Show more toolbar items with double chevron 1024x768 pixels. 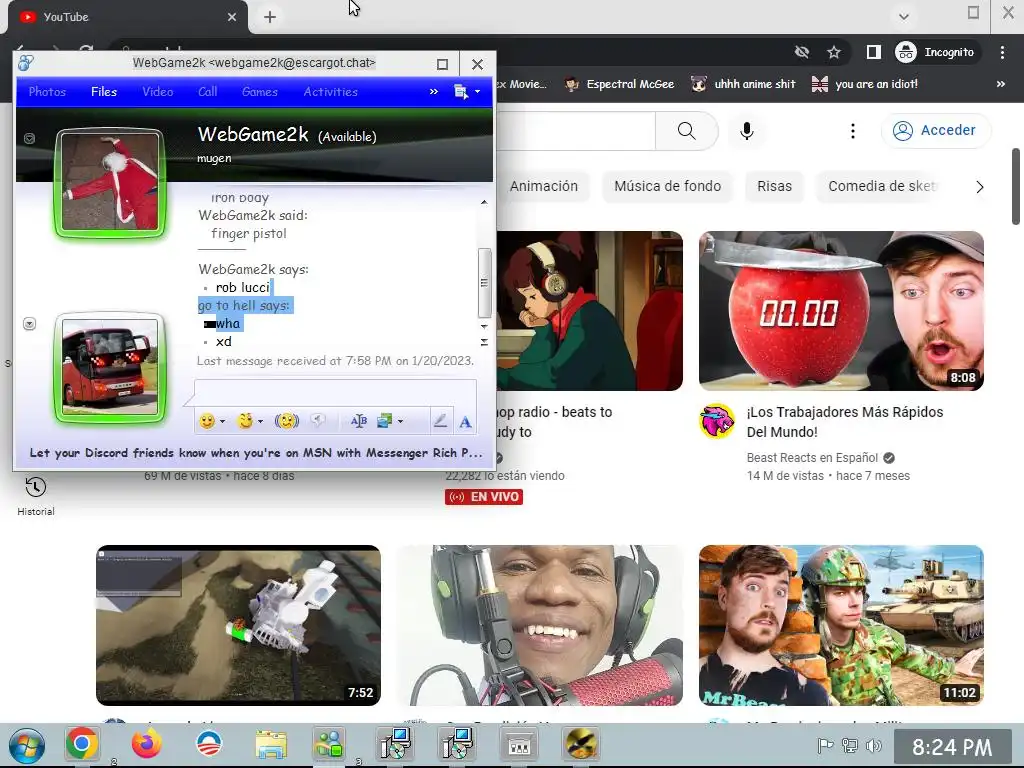pyautogui.click(x=434, y=92)
